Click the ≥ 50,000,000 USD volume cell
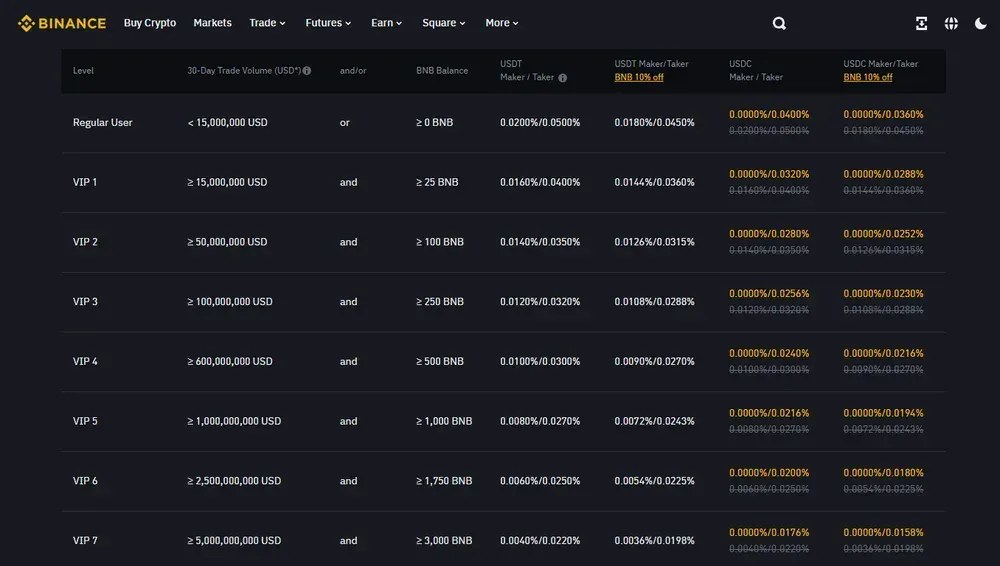 (x=227, y=242)
